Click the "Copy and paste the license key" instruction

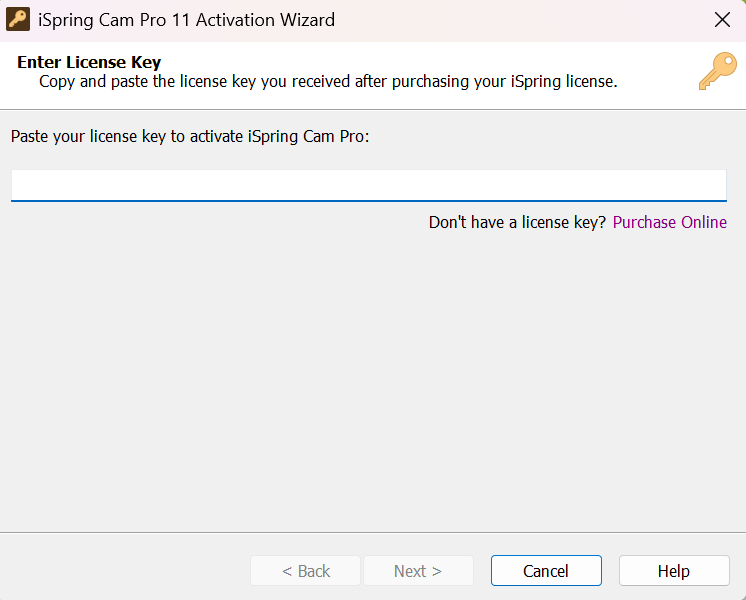coord(328,82)
